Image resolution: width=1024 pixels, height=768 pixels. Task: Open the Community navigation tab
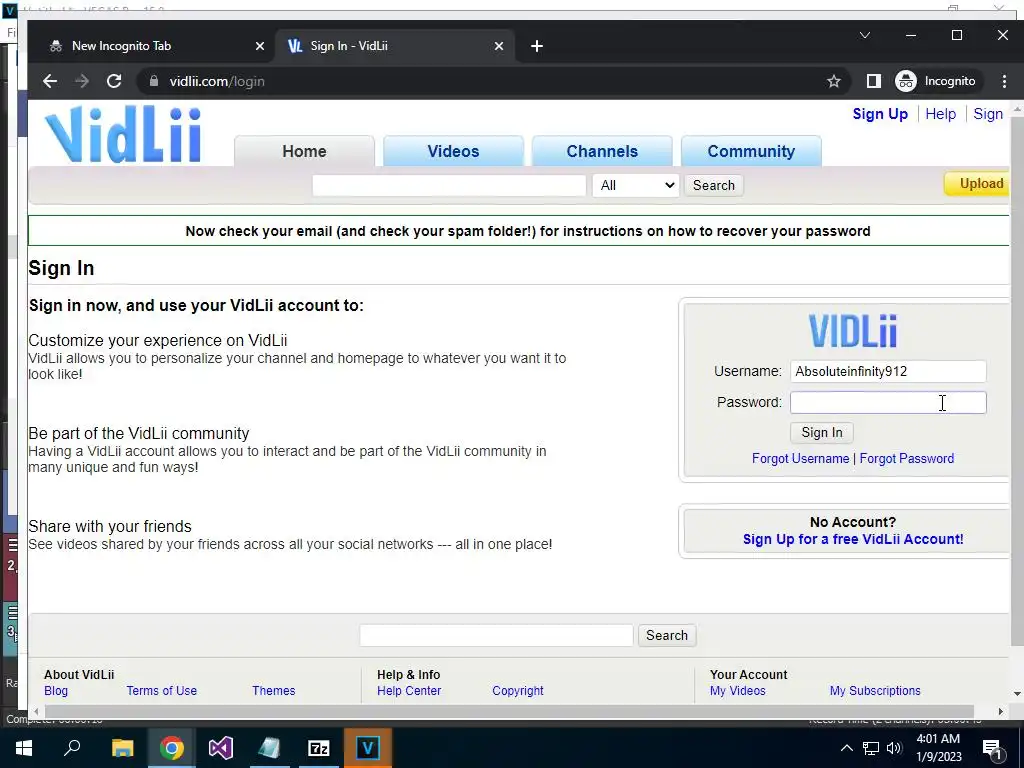pos(751,152)
